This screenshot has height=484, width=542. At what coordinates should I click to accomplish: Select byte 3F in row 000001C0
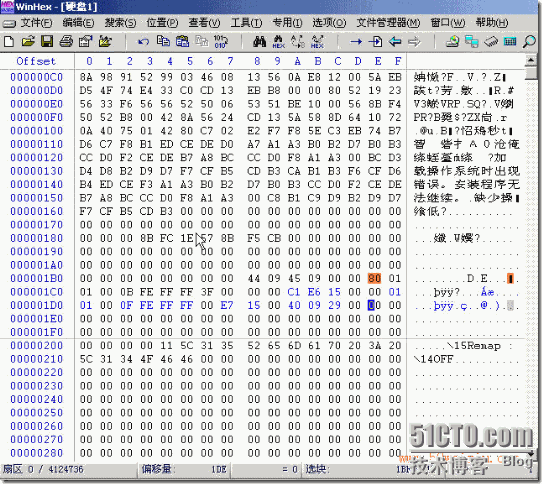click(207, 292)
